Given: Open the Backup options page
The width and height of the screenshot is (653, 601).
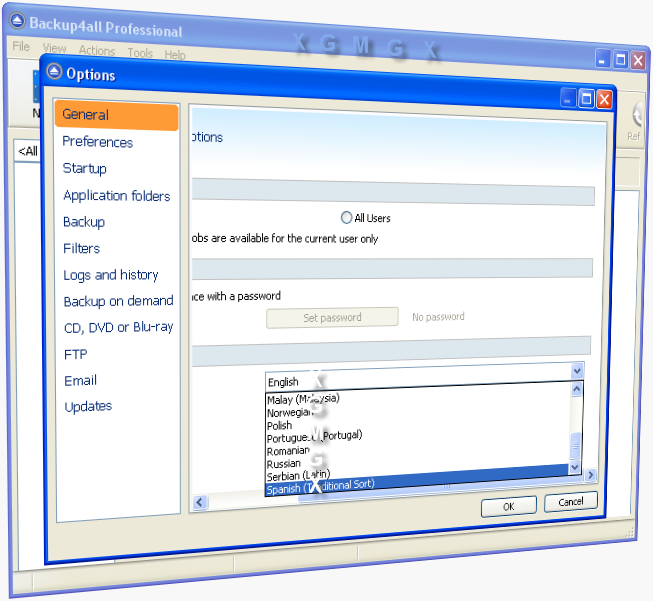Looking at the screenshot, I should click(84, 222).
